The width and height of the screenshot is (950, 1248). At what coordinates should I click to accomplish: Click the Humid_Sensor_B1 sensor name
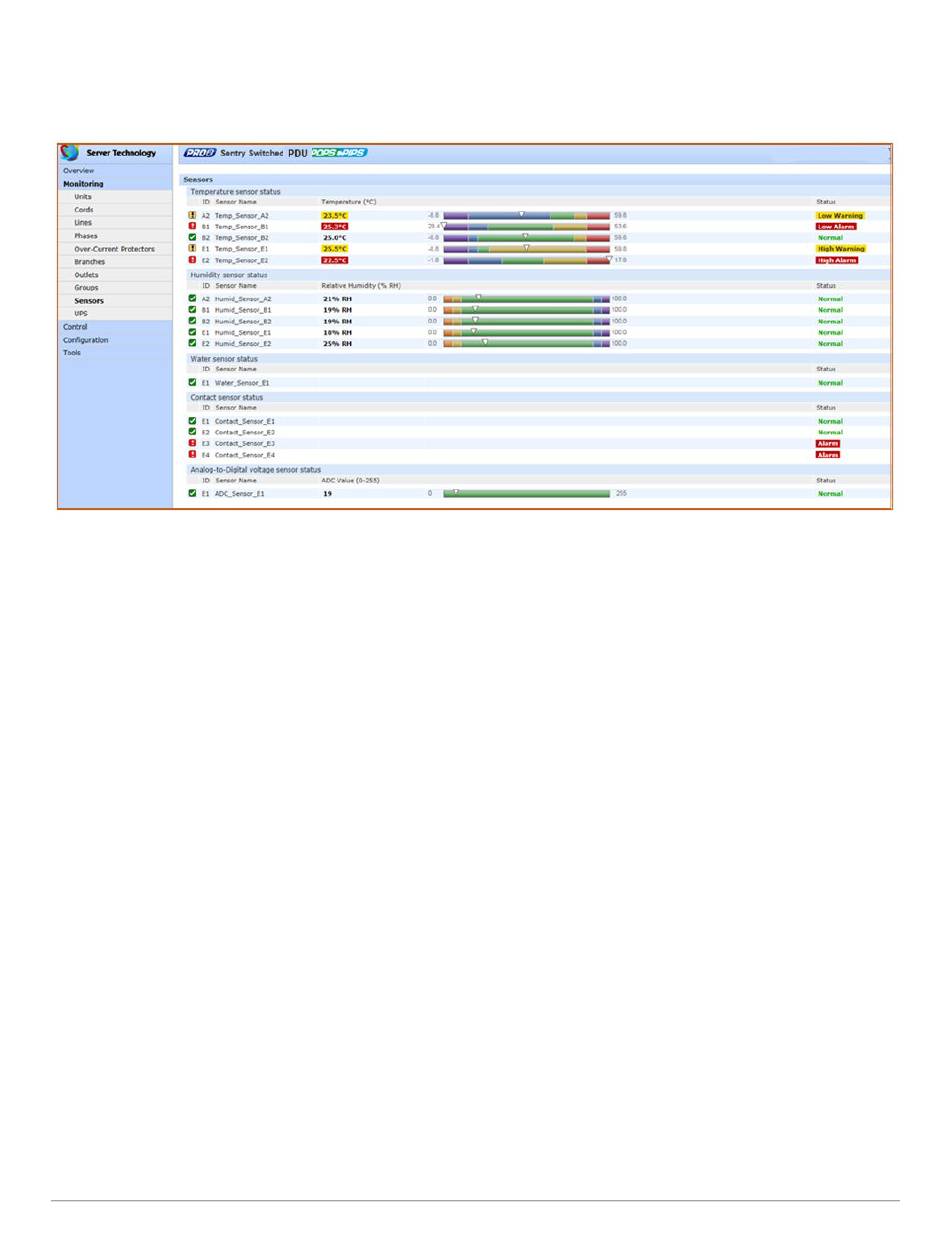(243, 310)
